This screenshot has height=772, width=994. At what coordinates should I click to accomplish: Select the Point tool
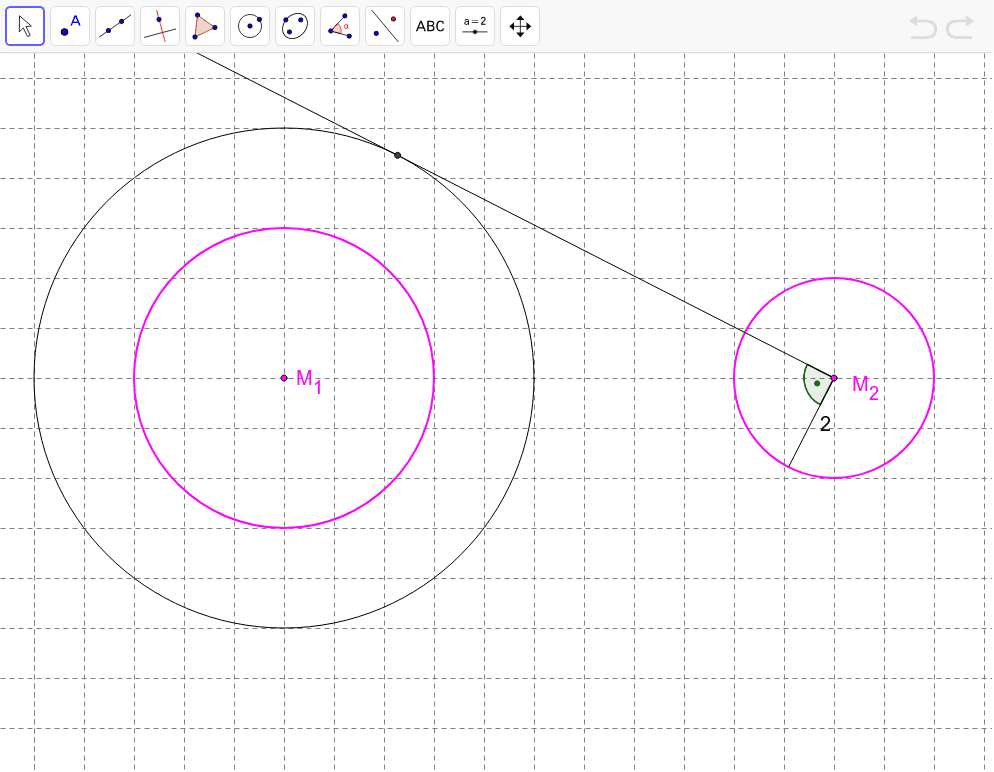pos(70,26)
